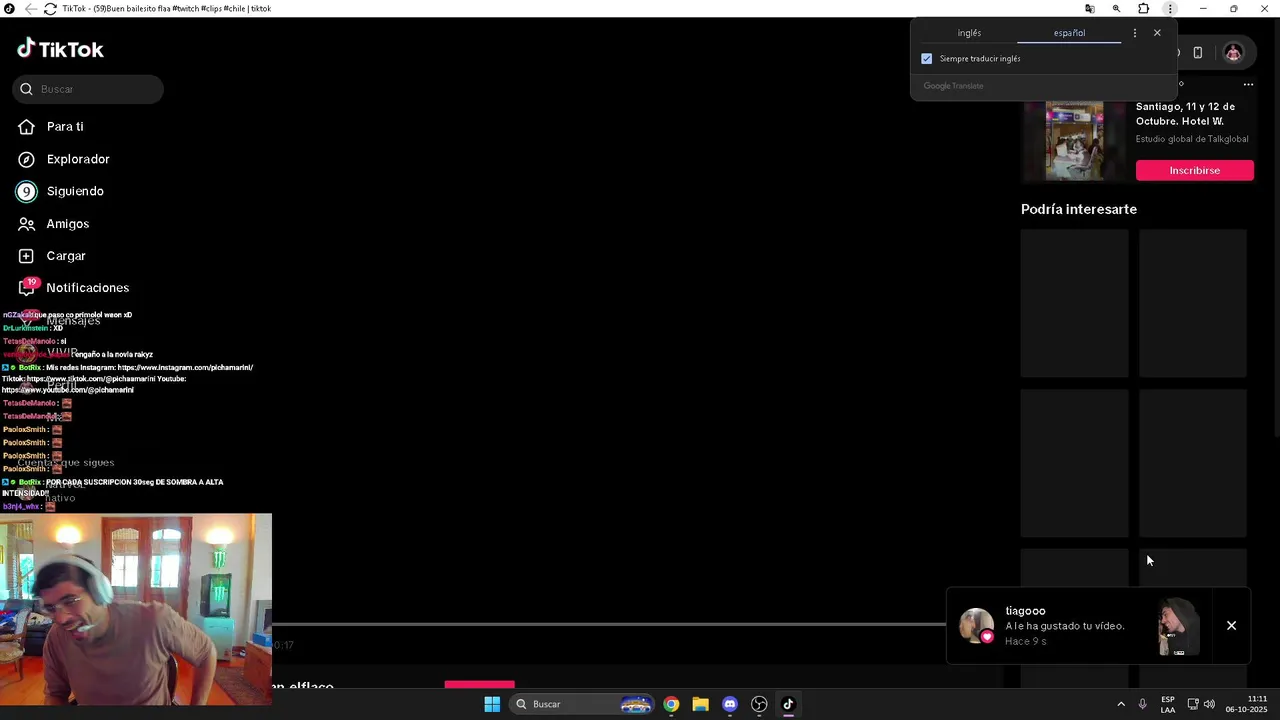Go back with browser back arrow
The height and width of the screenshot is (720, 1280).
(x=31, y=9)
